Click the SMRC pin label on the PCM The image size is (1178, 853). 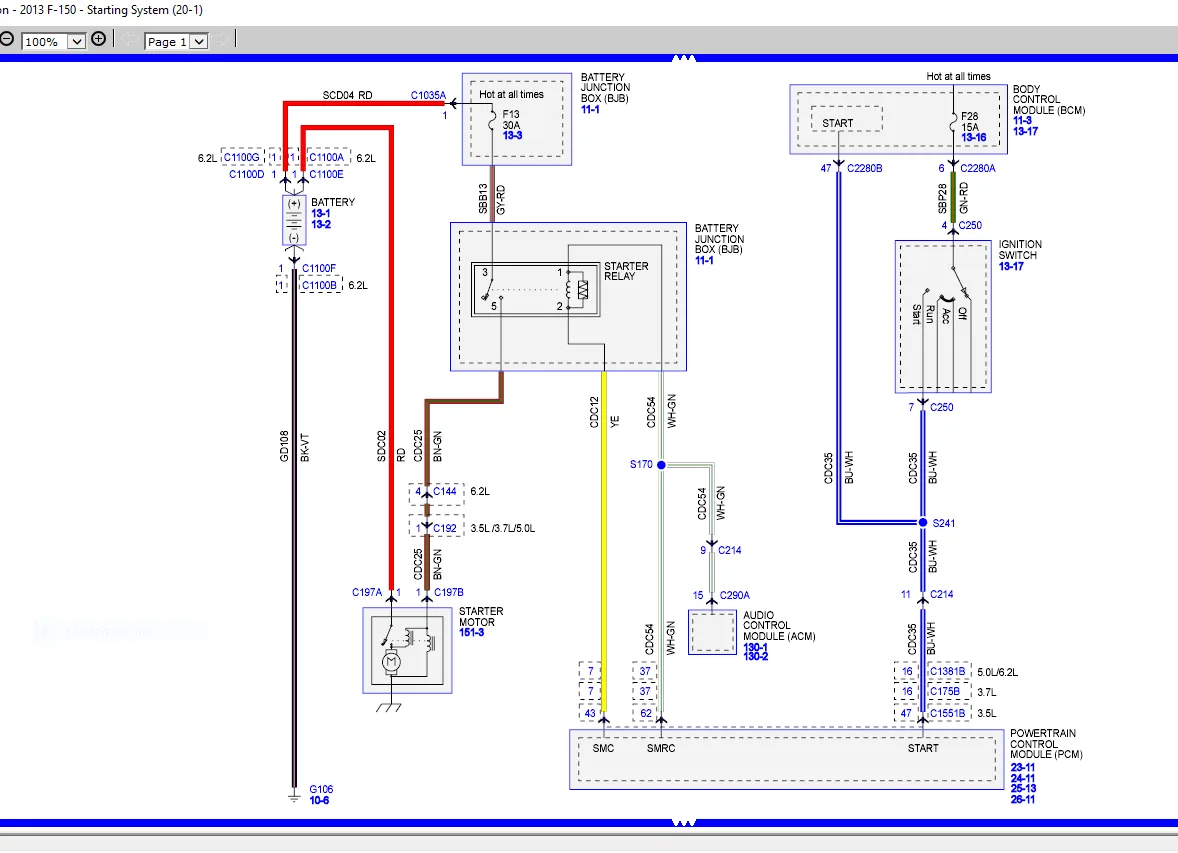pos(661,749)
